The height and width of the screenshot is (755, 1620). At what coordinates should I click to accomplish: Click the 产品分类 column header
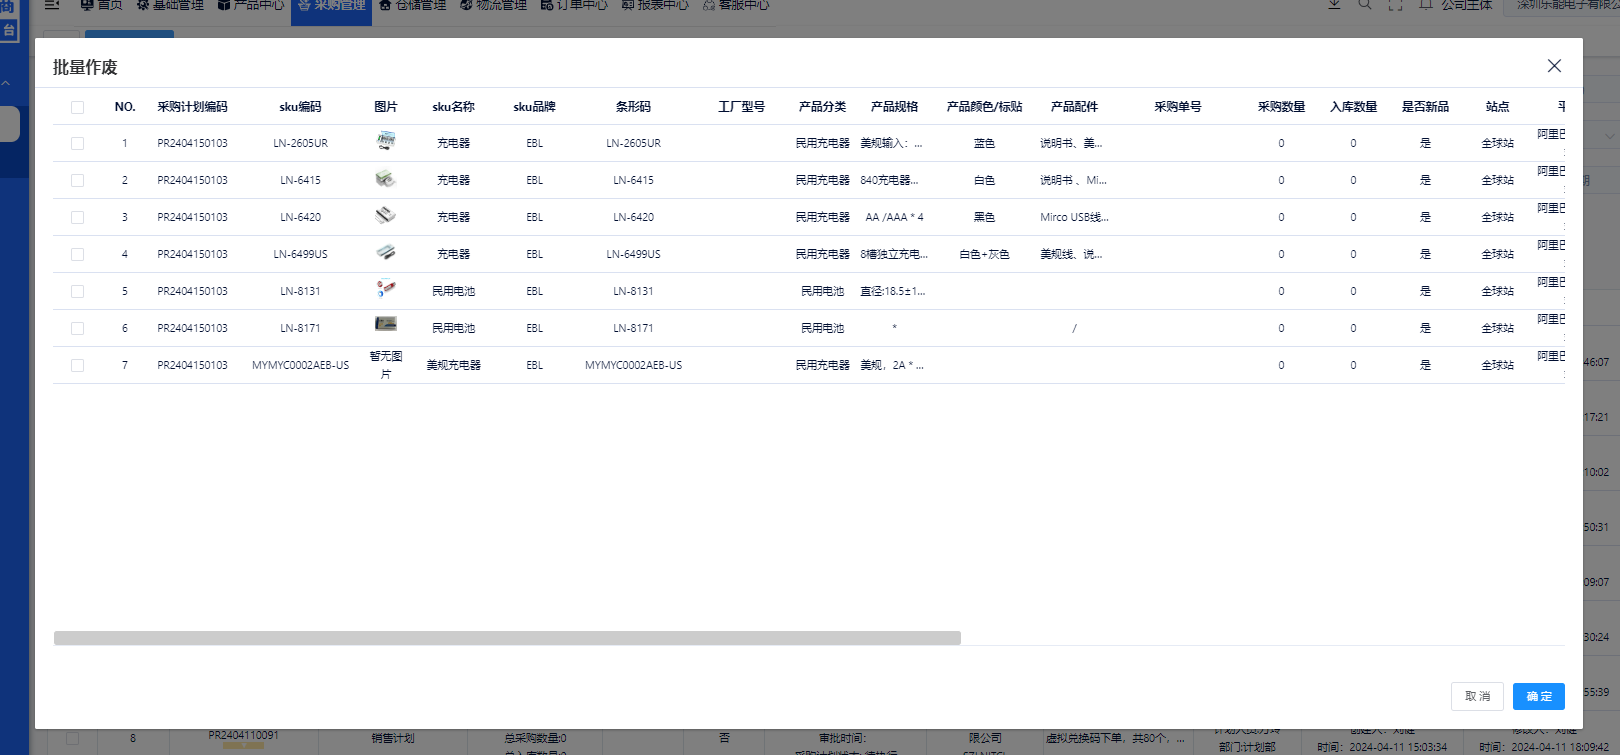tap(822, 107)
